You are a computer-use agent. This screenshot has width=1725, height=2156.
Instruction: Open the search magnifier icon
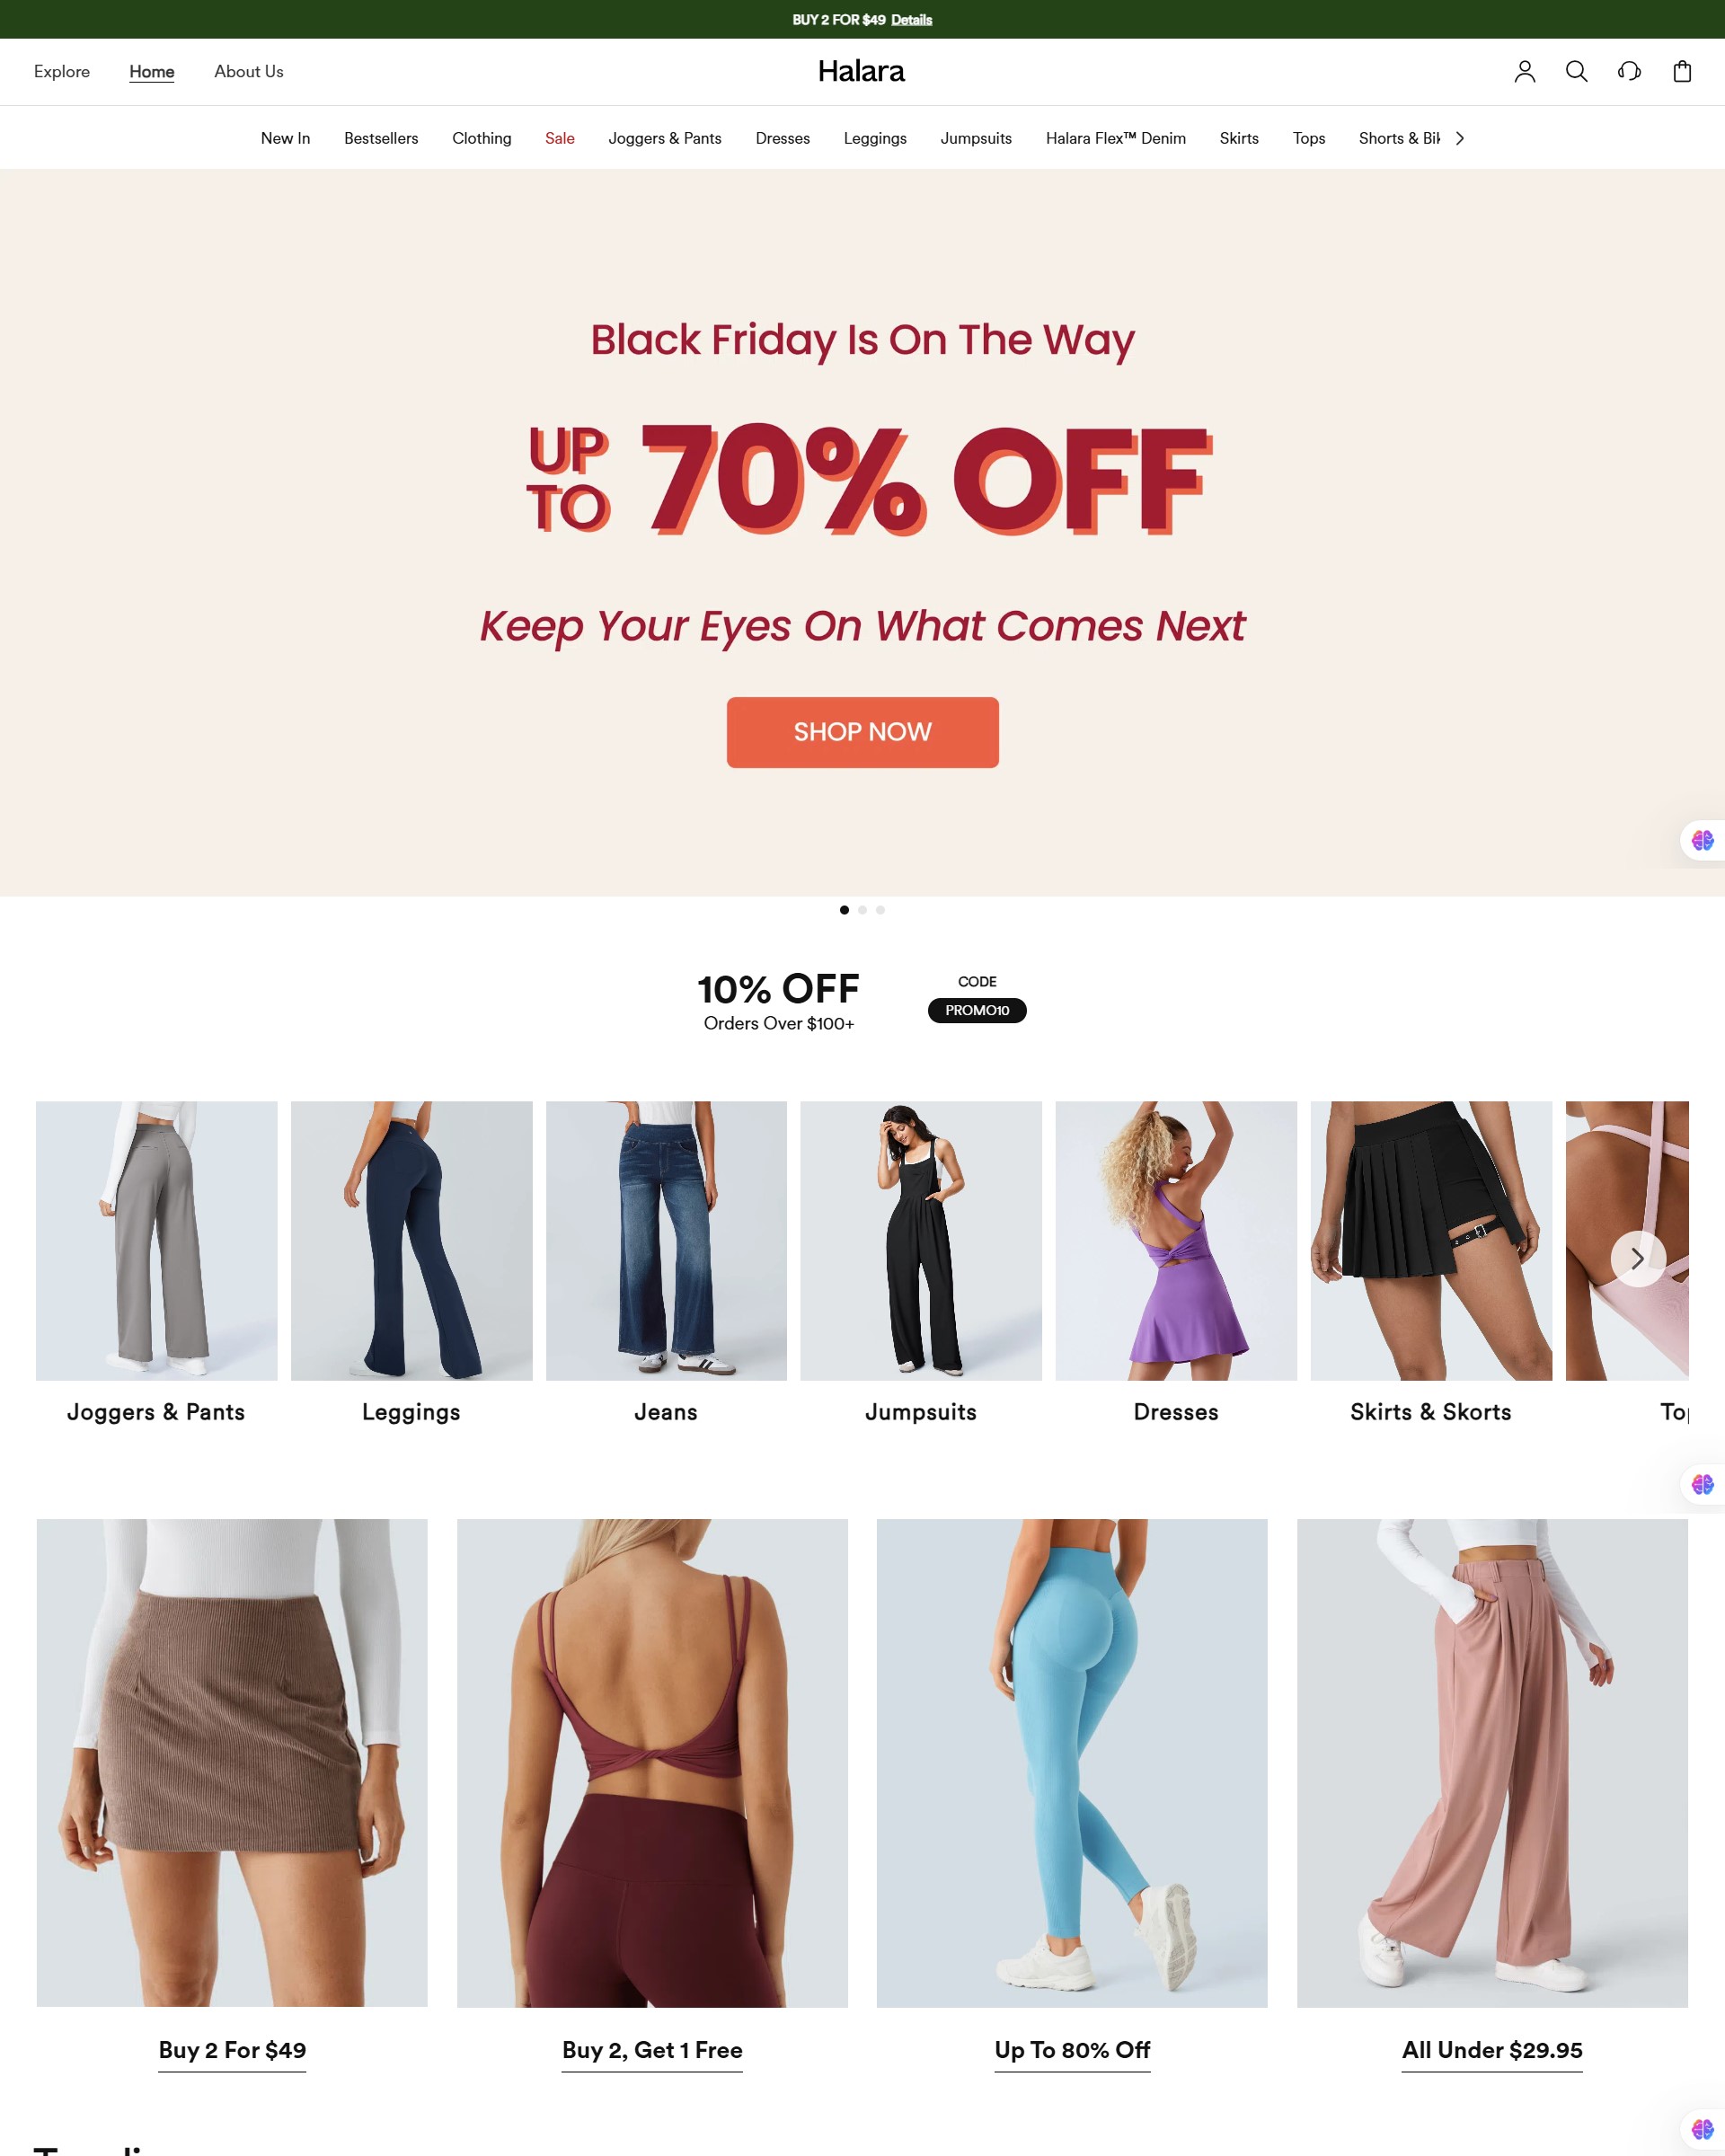pos(1576,71)
